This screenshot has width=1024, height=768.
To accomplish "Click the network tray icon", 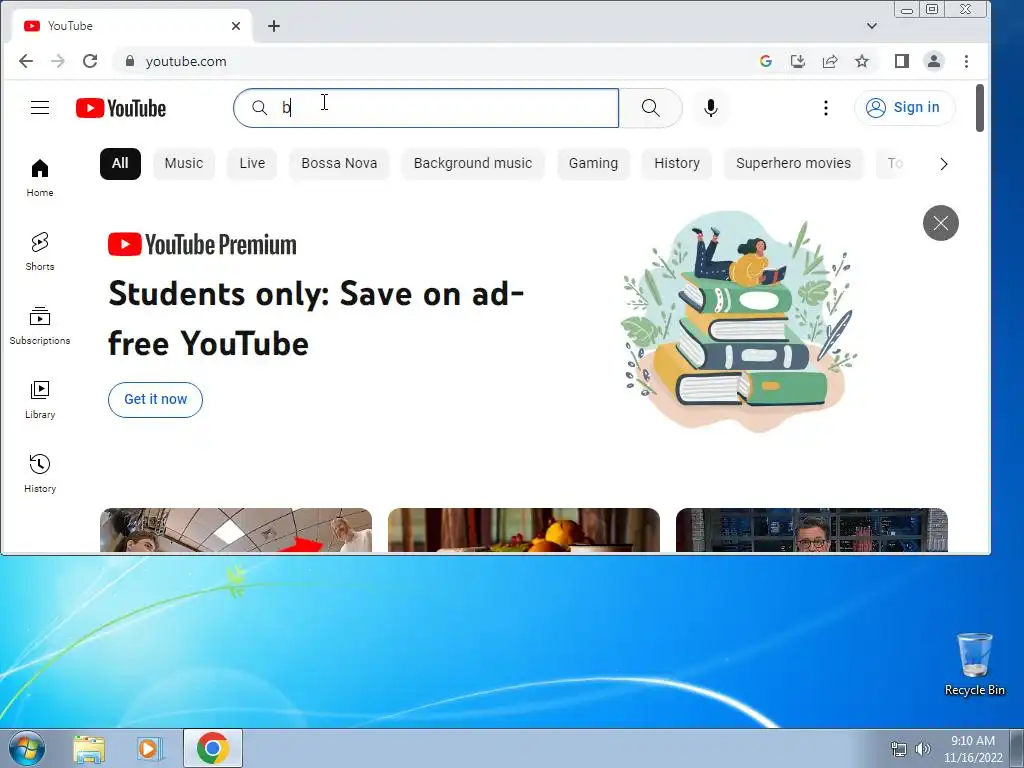I will [899, 749].
